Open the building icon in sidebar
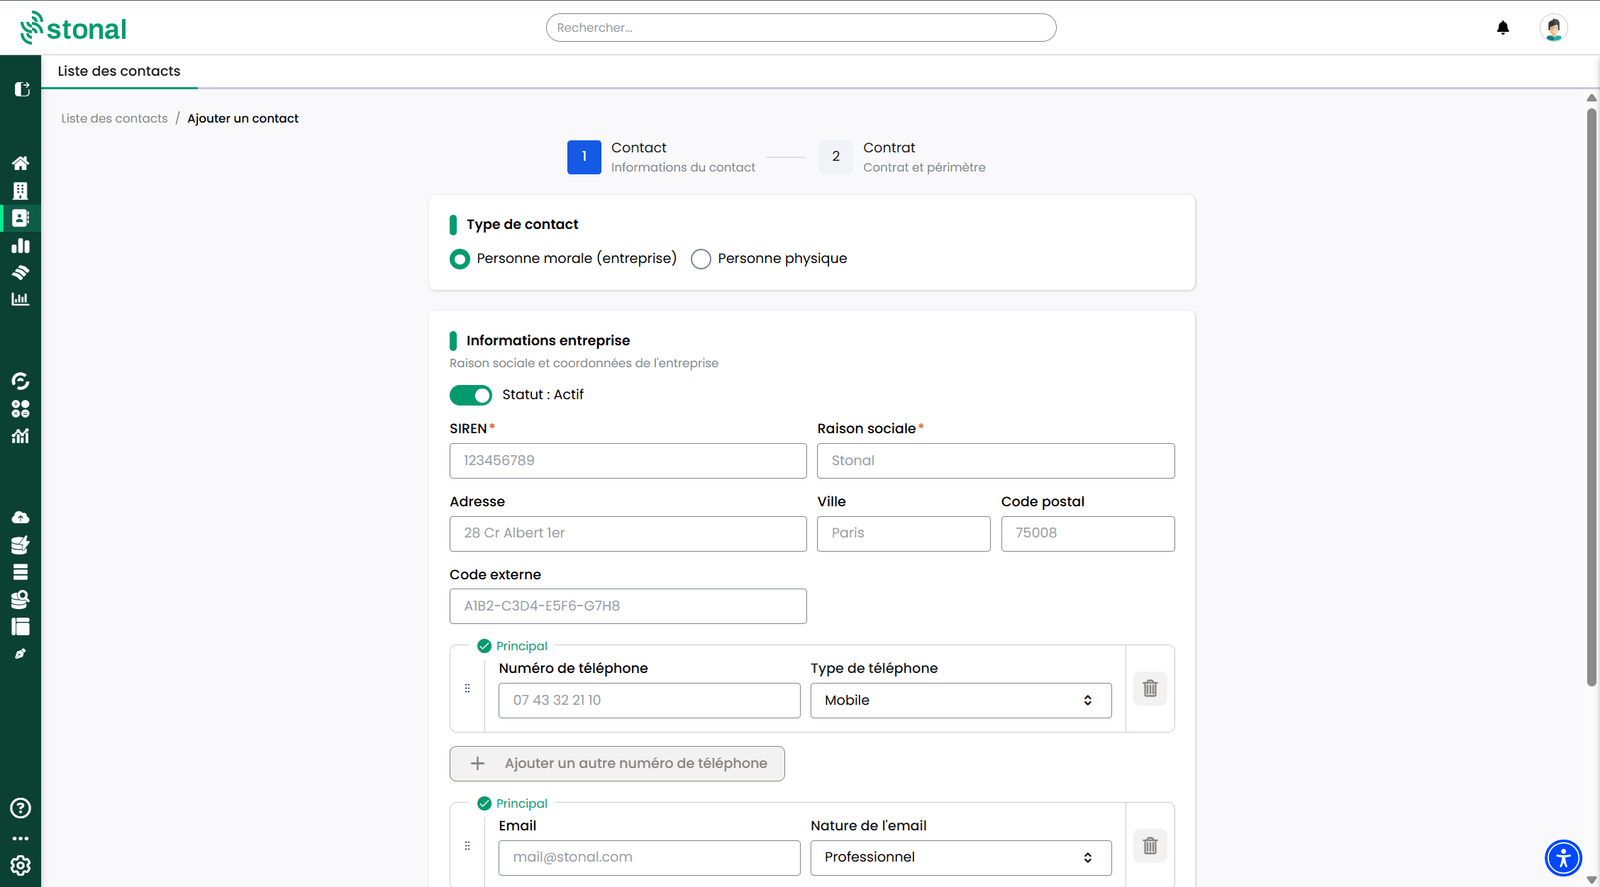 (20, 191)
